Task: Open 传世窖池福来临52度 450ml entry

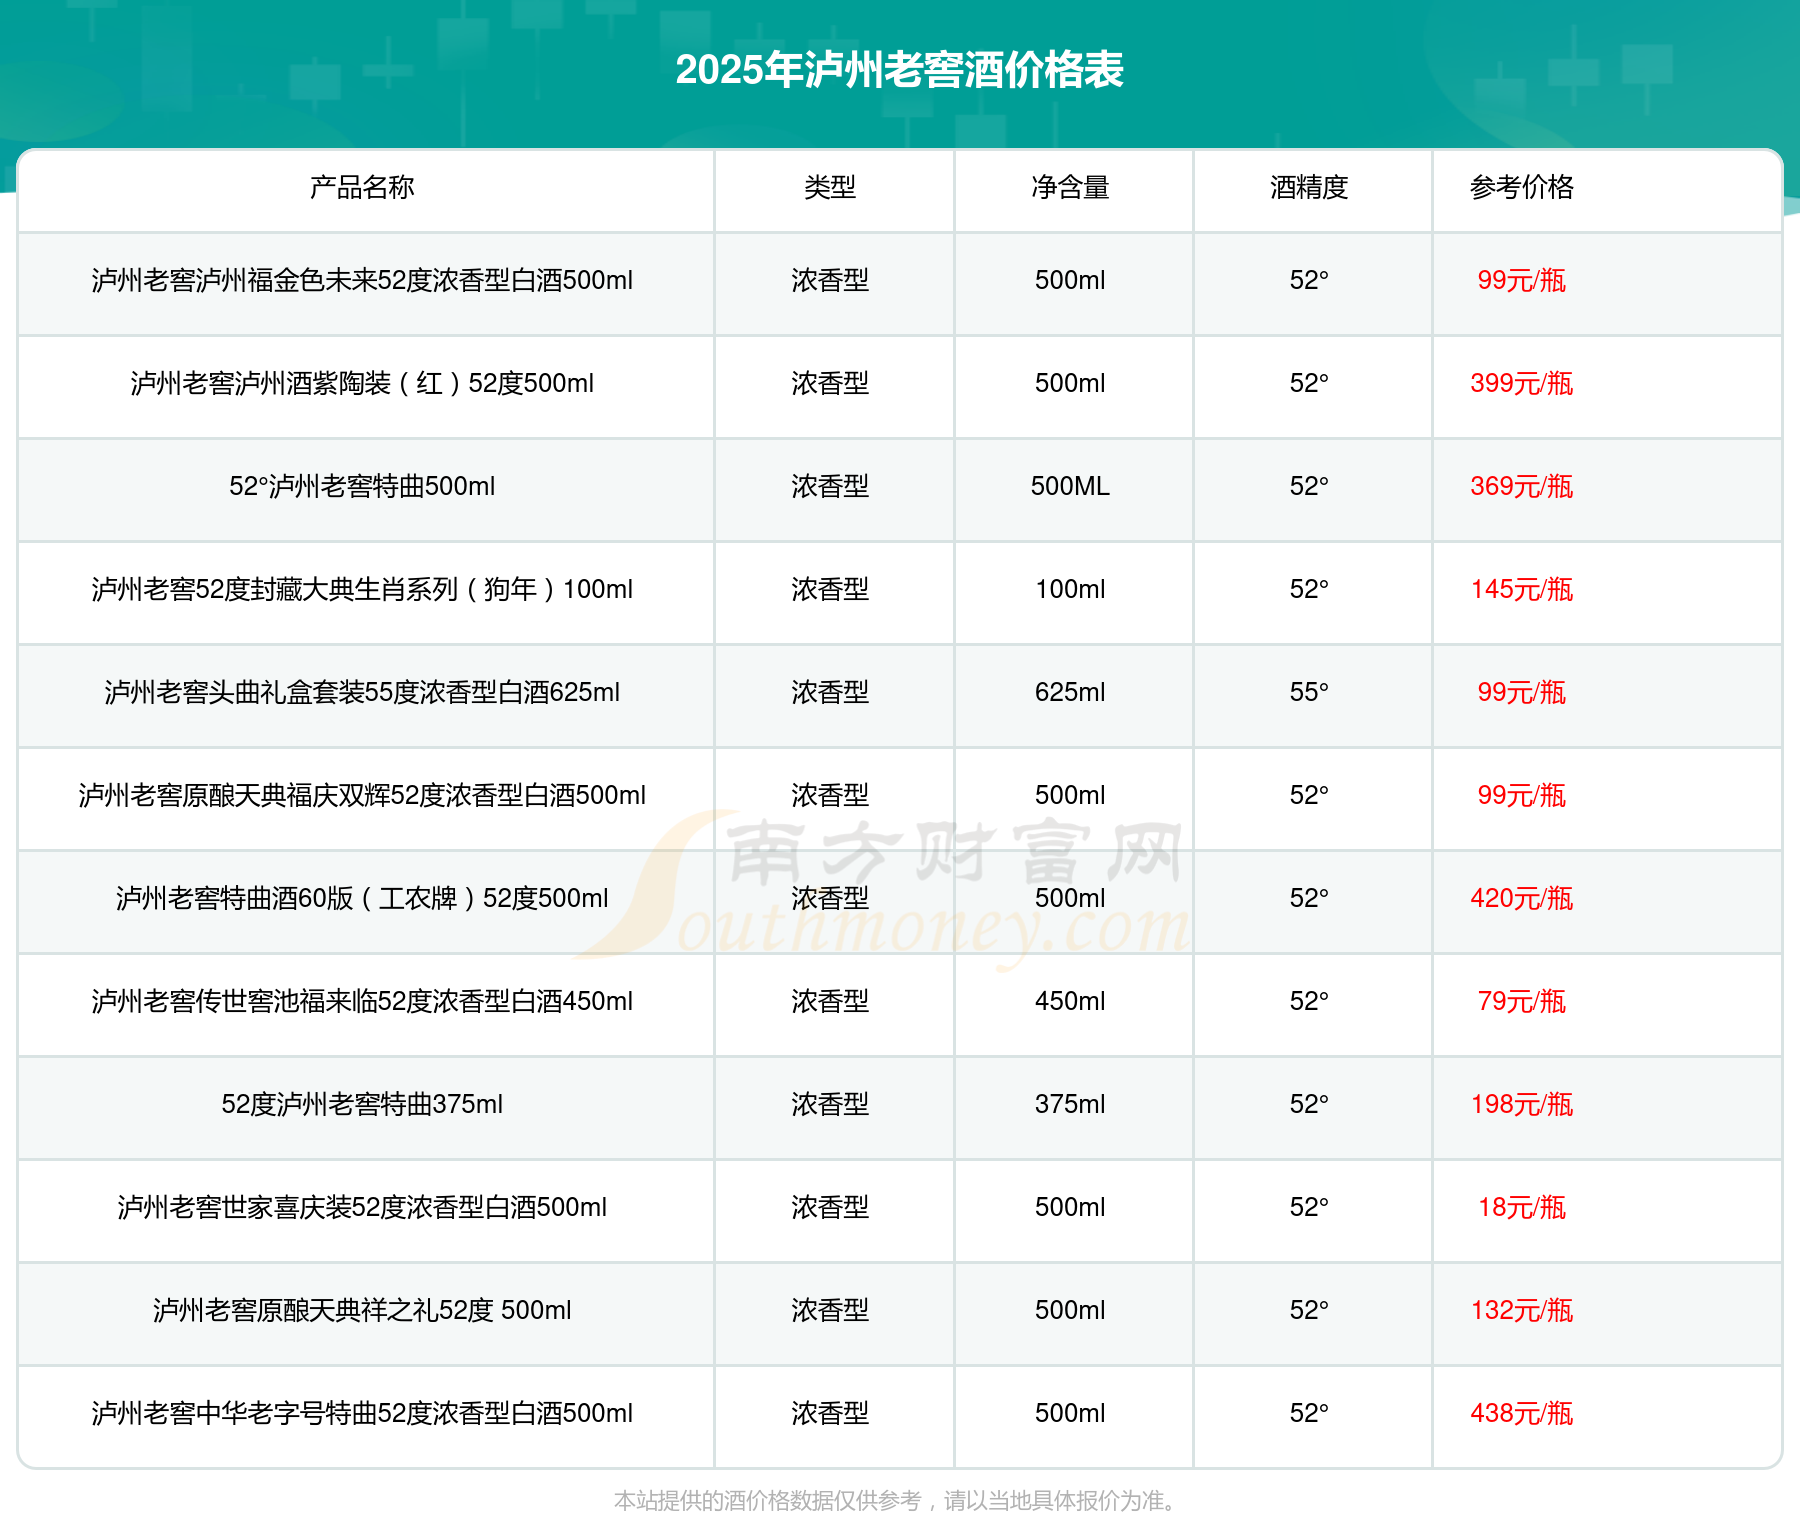Action: pos(362,1002)
